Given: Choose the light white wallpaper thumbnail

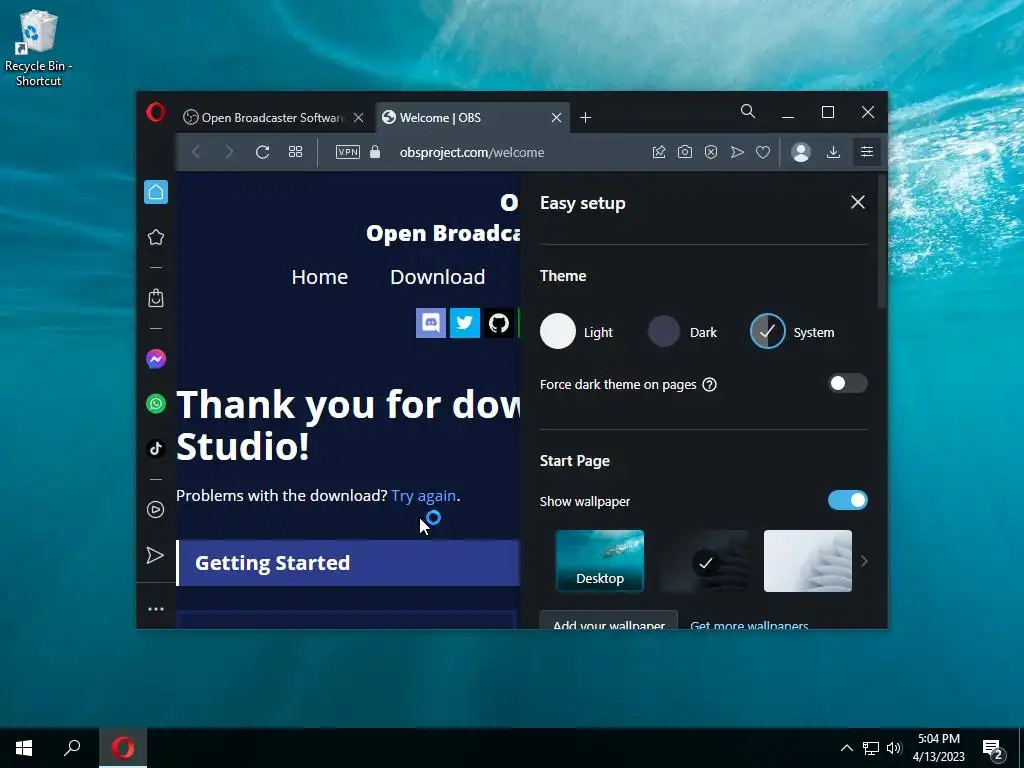Looking at the screenshot, I should 808,561.
